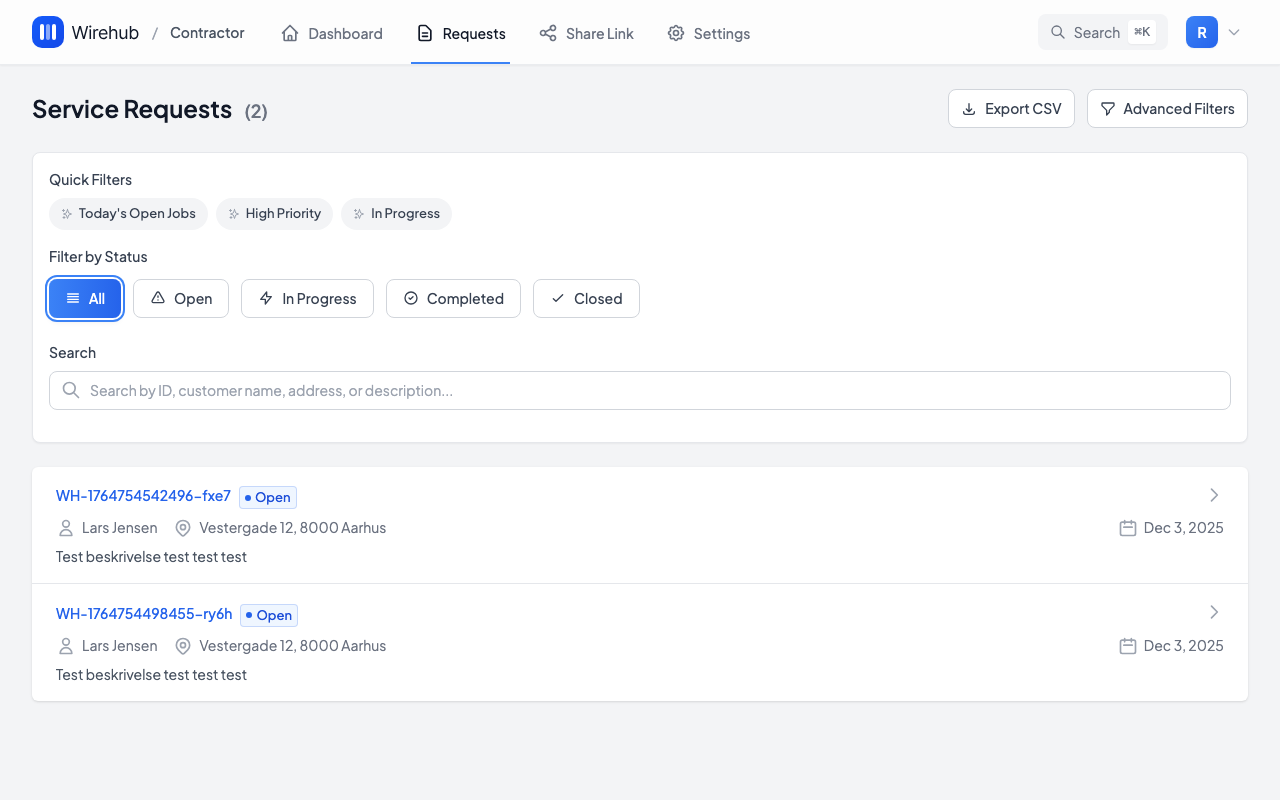This screenshot has width=1280, height=800.
Task: Click the location pin icon on second request
Action: [x=183, y=646]
